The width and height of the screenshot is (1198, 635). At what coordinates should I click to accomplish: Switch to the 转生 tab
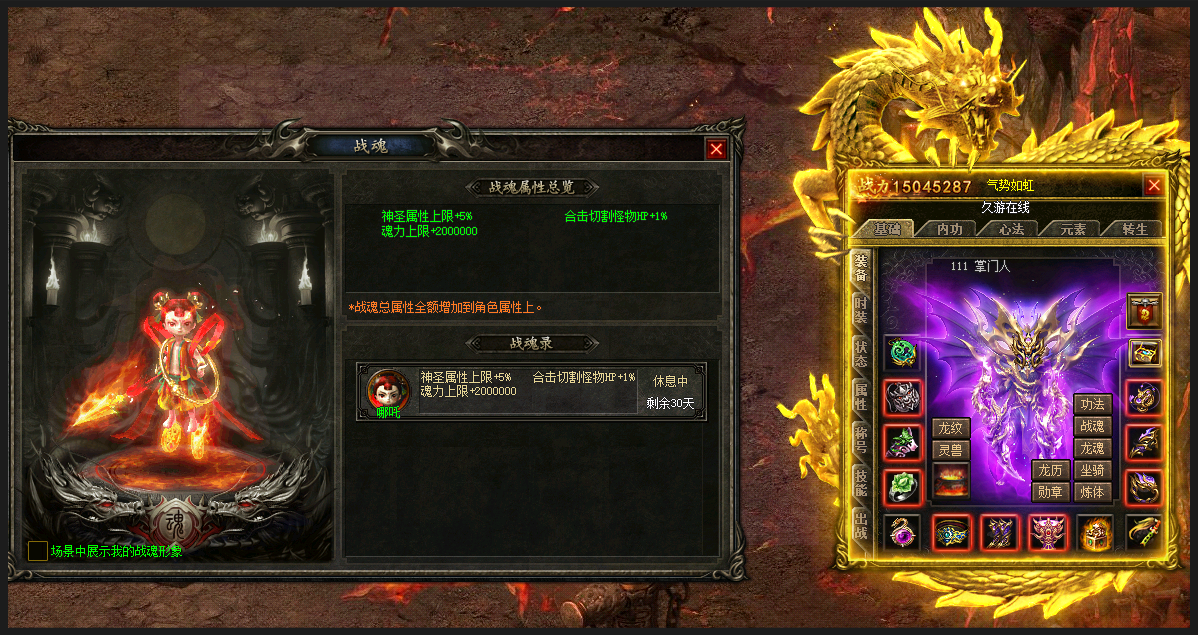pos(1135,229)
